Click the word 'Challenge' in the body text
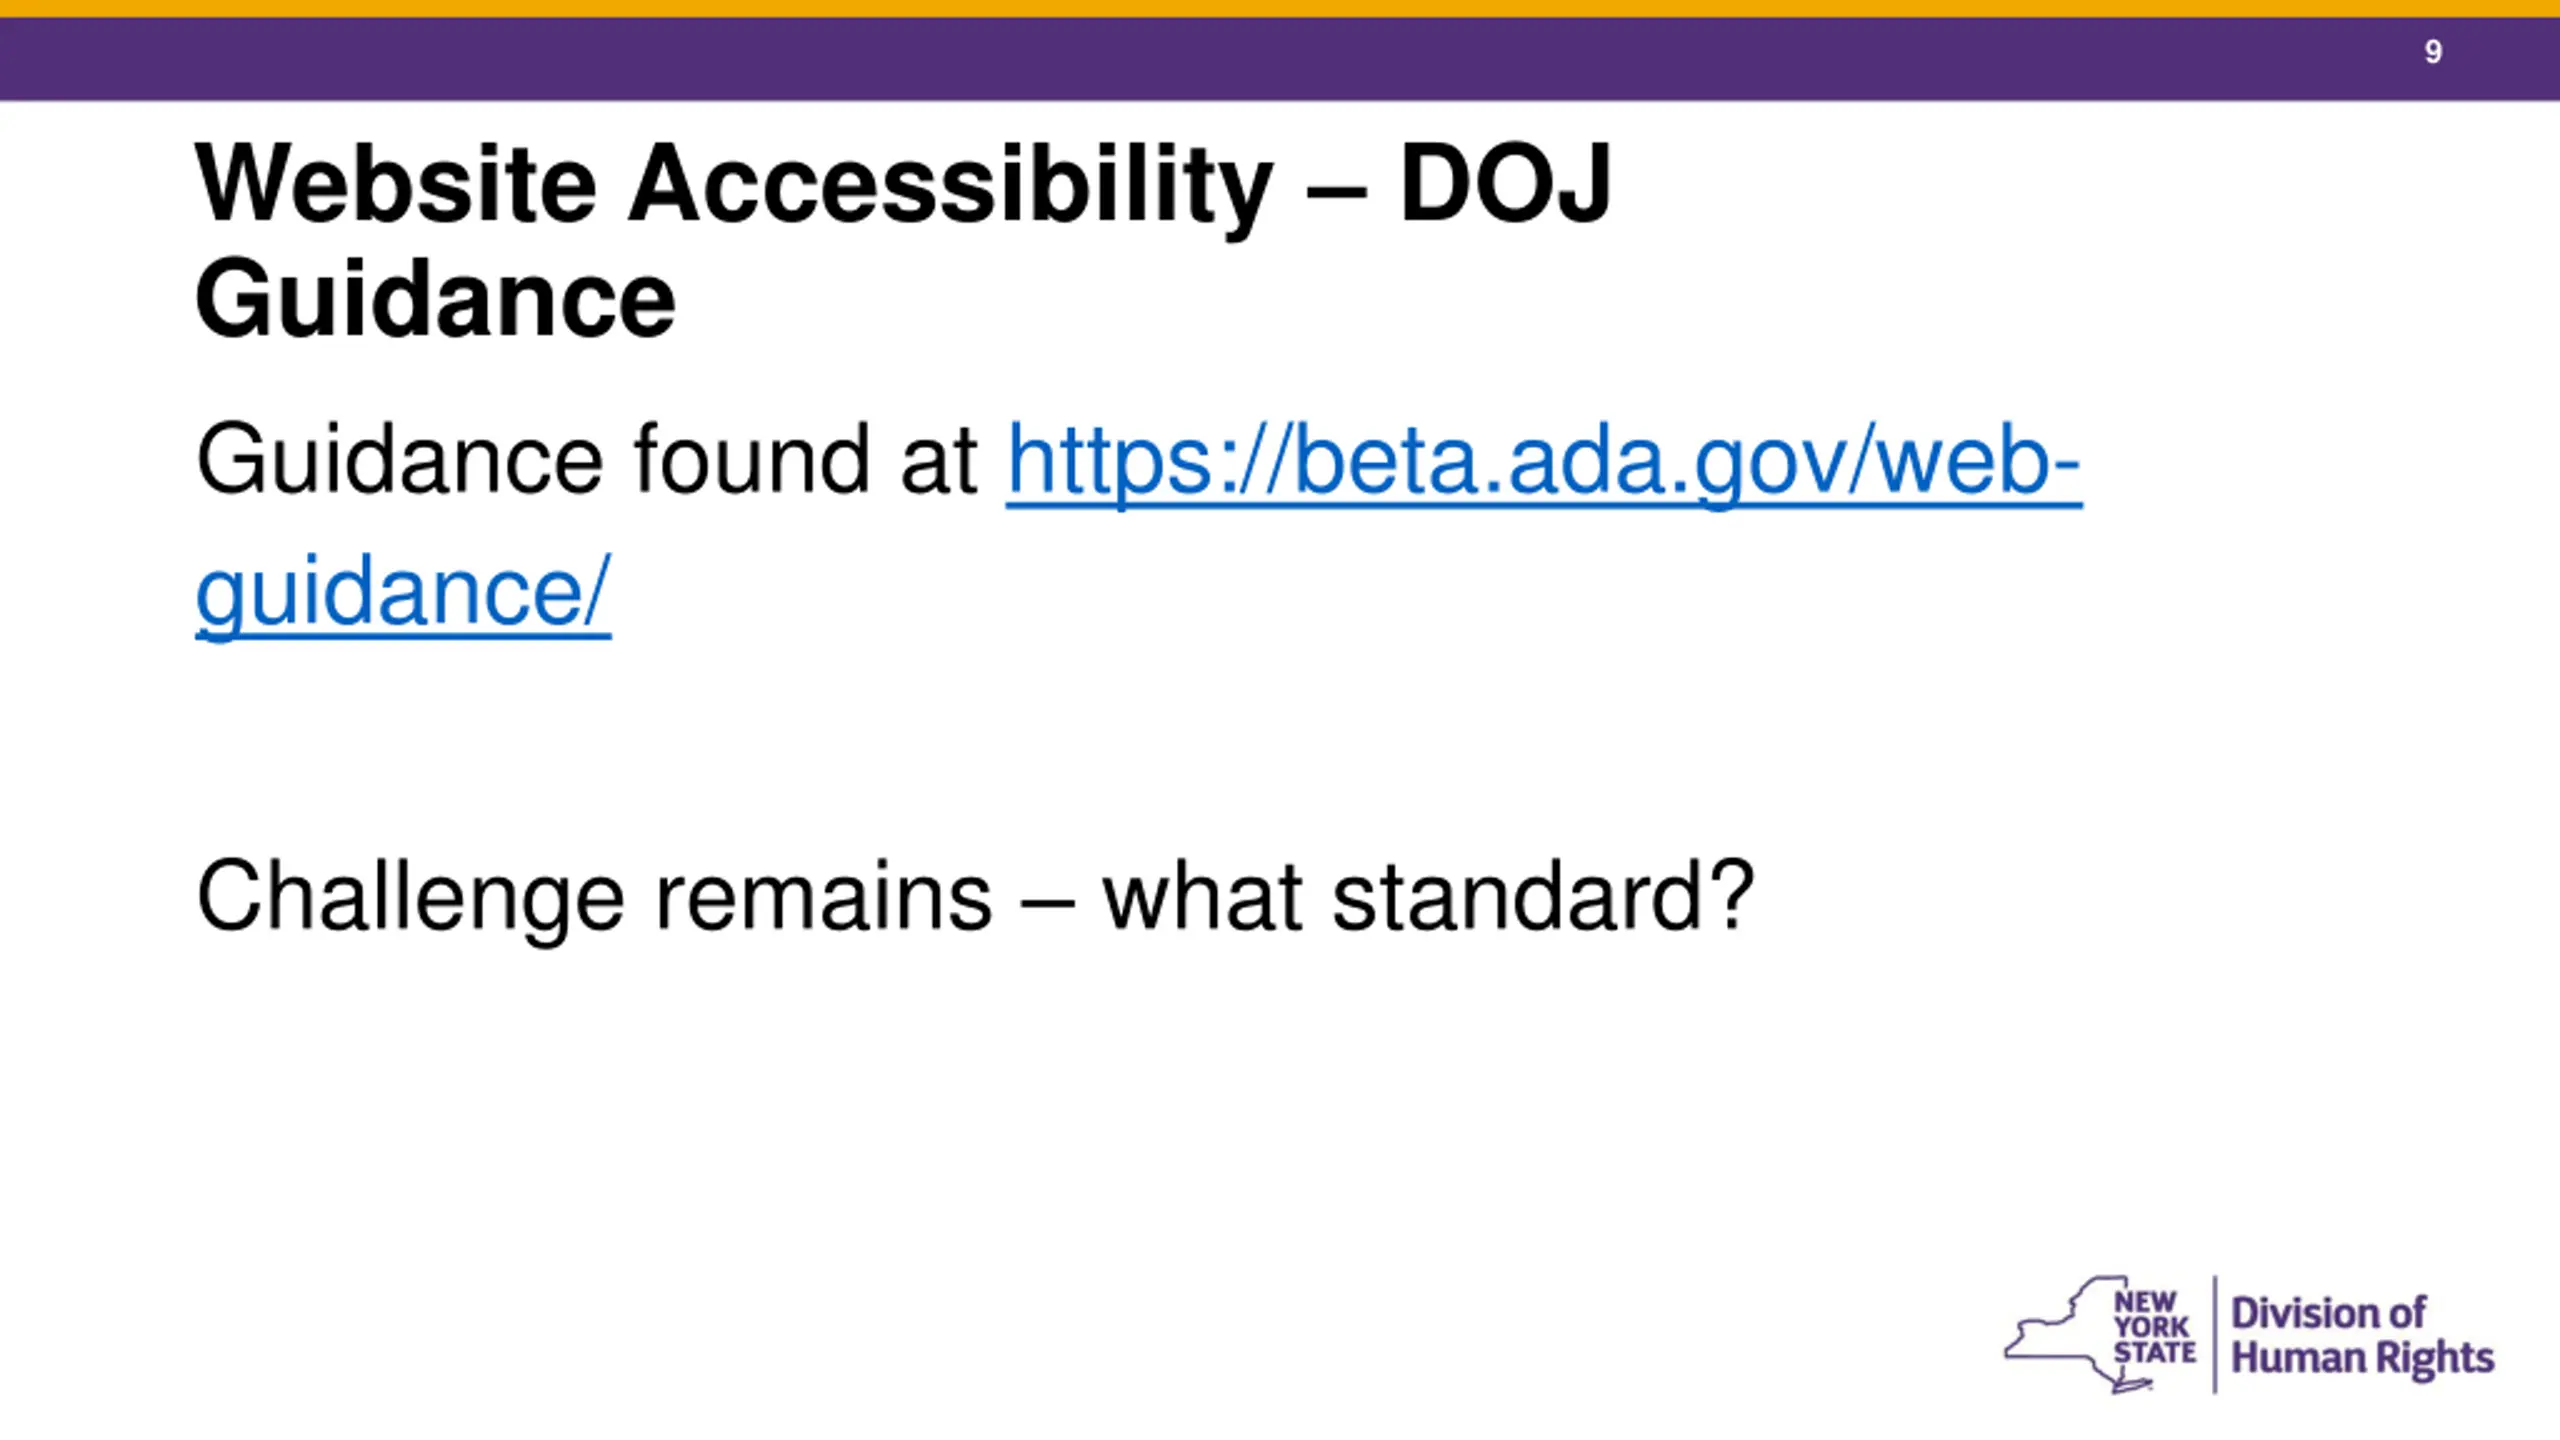2560x1440 pixels. pyautogui.click(x=410, y=897)
